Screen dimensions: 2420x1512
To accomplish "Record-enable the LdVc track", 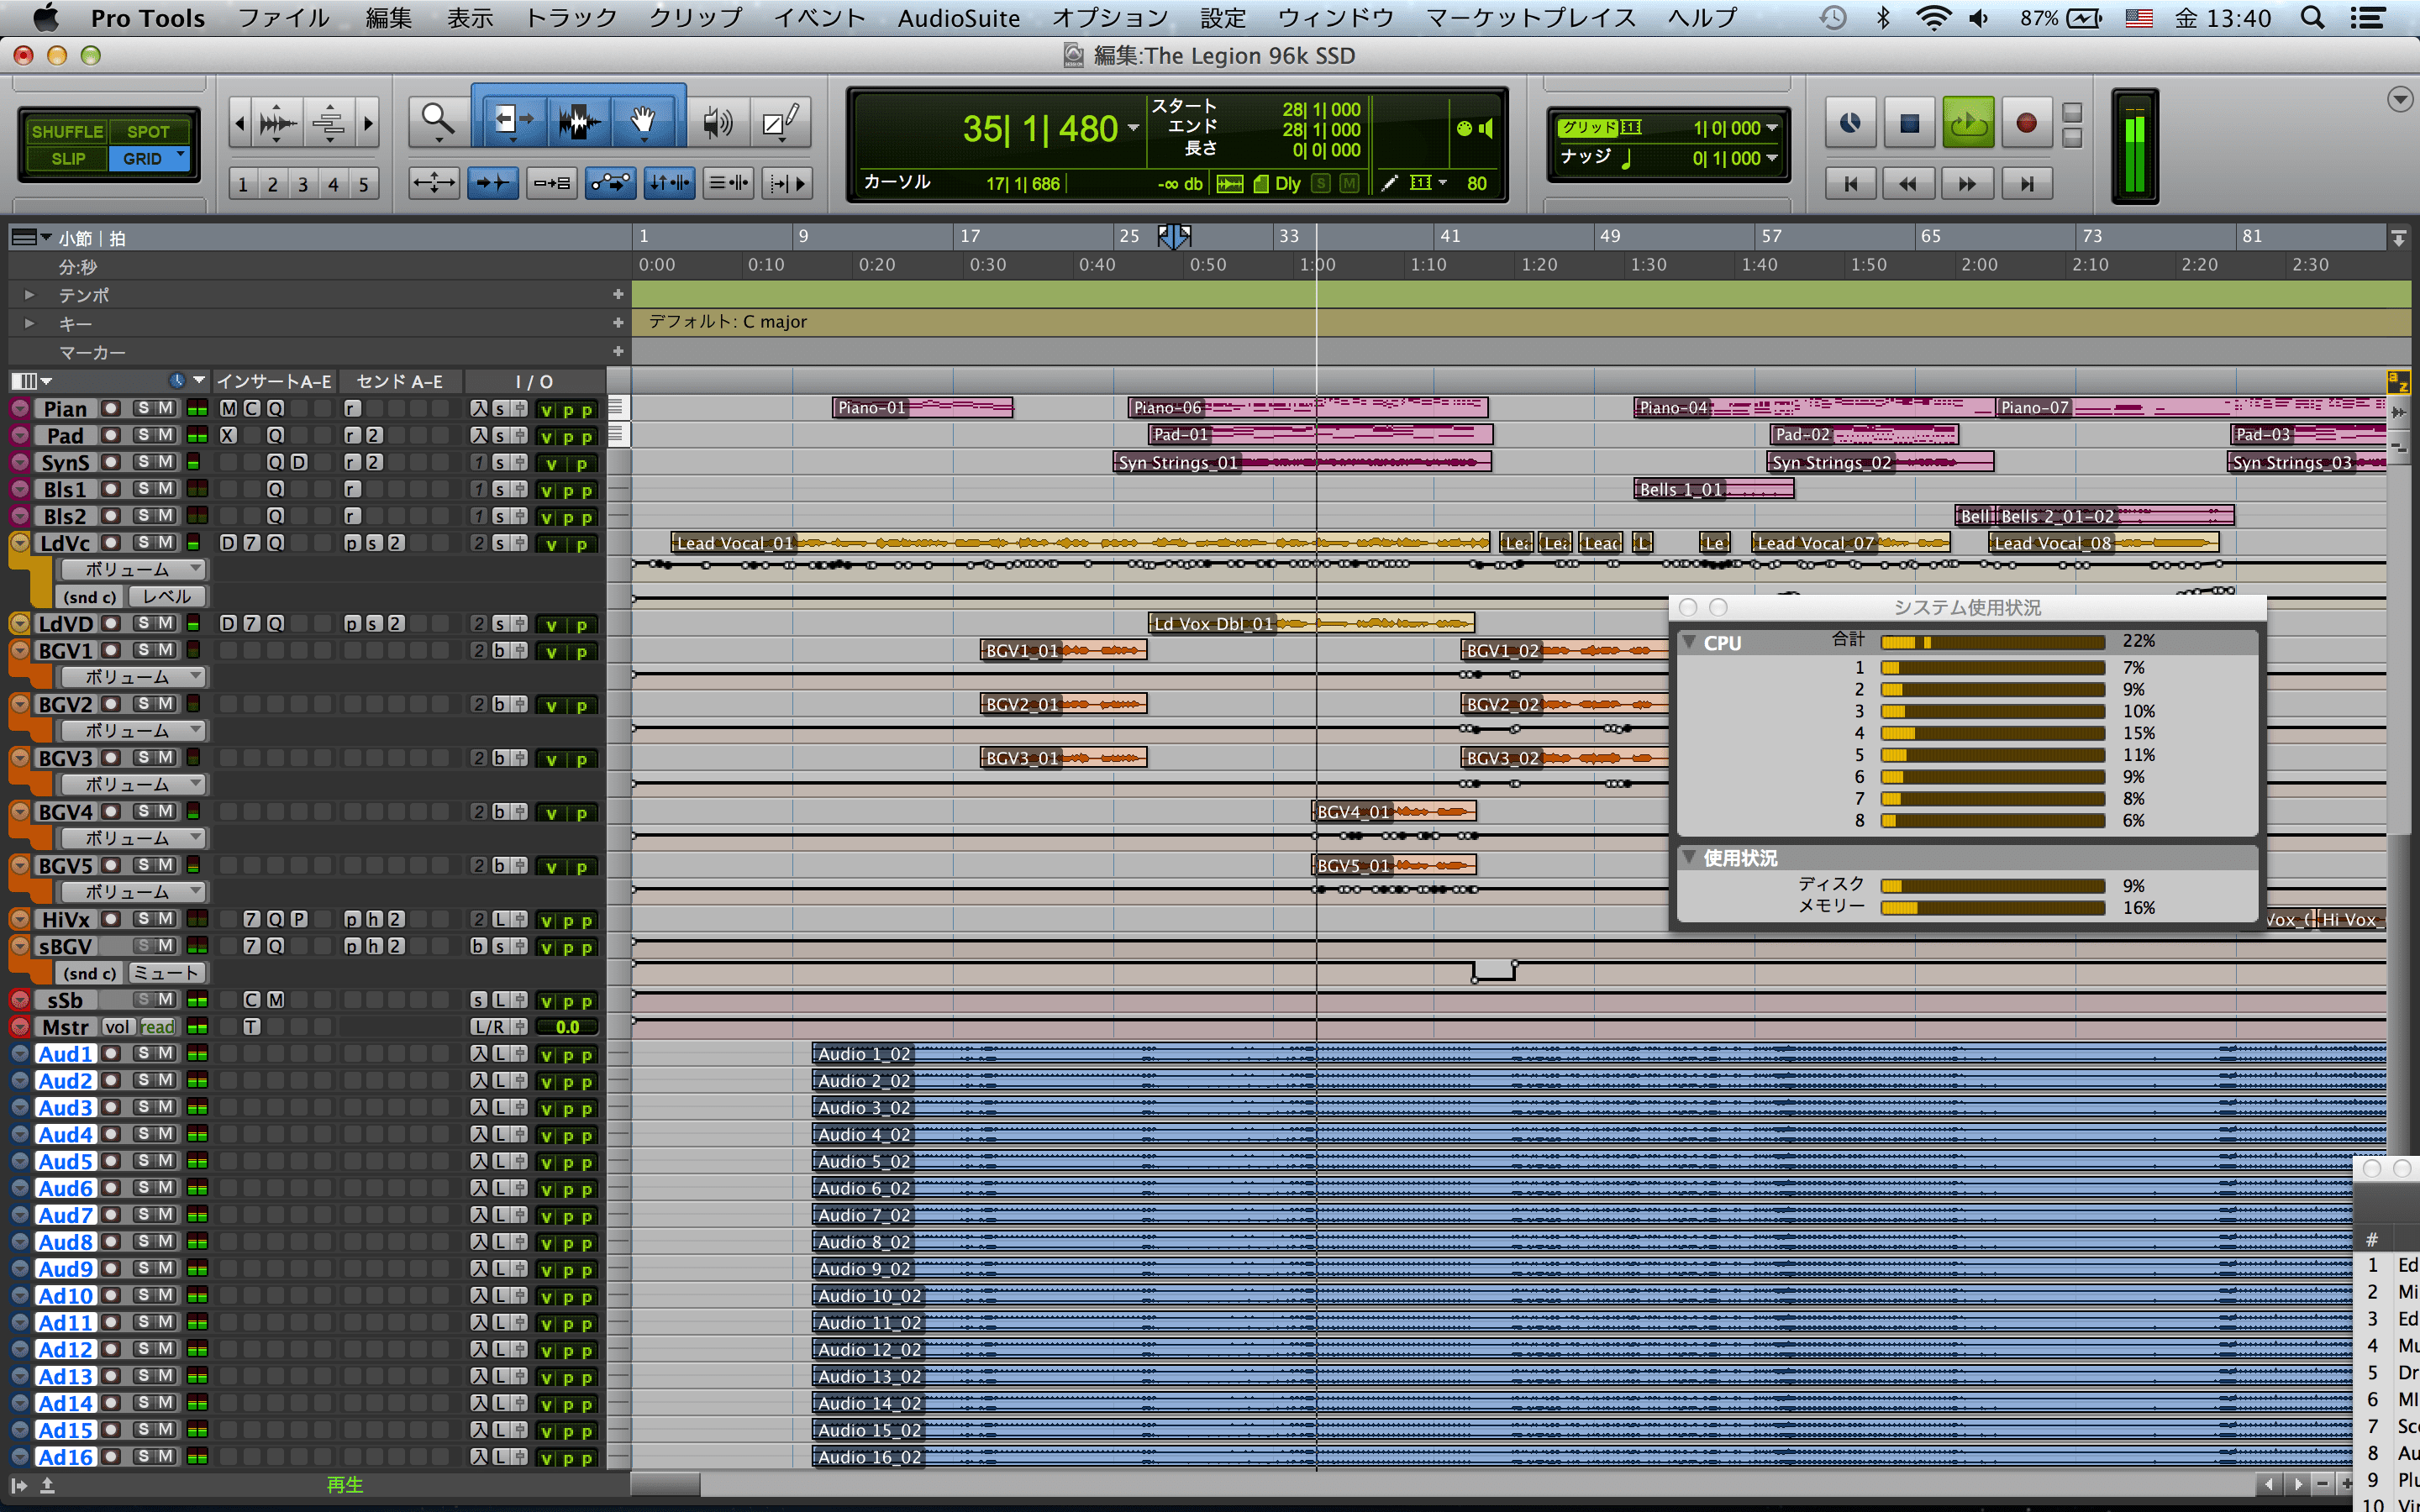I will click(x=111, y=542).
